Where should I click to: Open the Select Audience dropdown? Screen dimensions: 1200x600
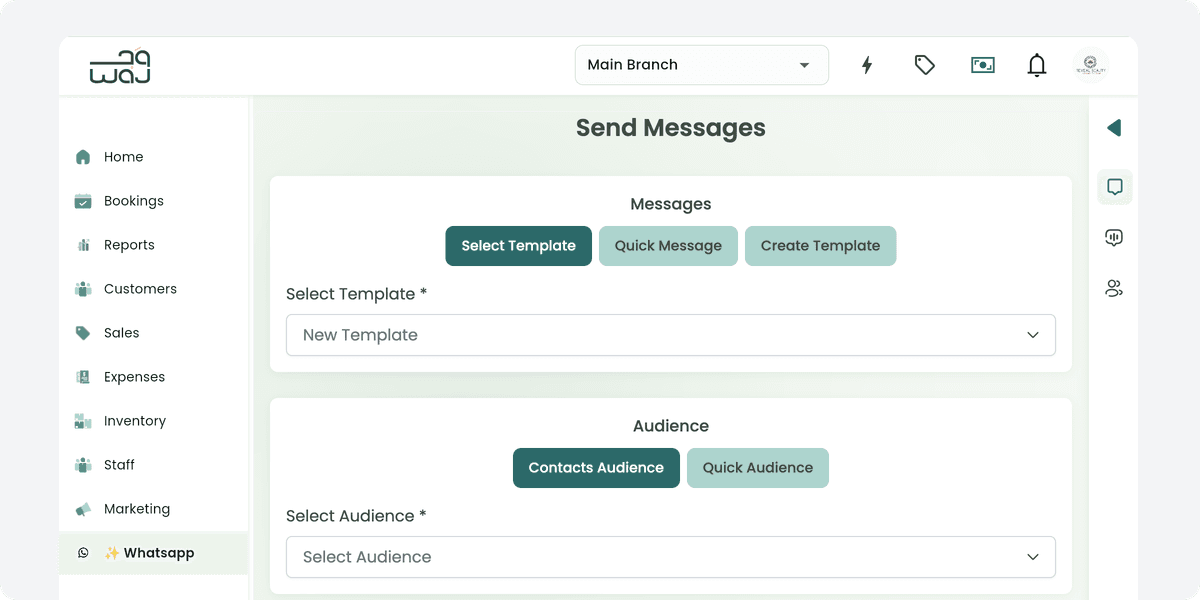(x=670, y=557)
